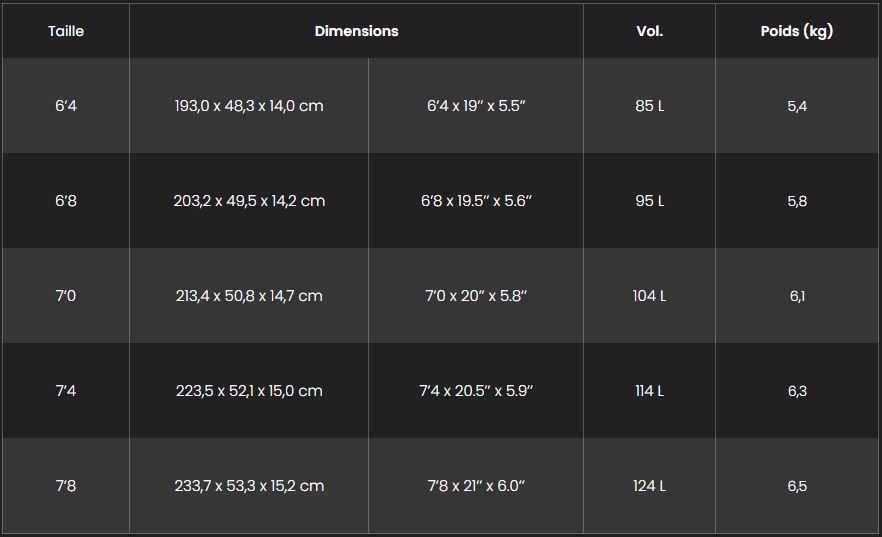Select the 6'4 size cell
The width and height of the screenshot is (882, 537).
click(x=66, y=106)
